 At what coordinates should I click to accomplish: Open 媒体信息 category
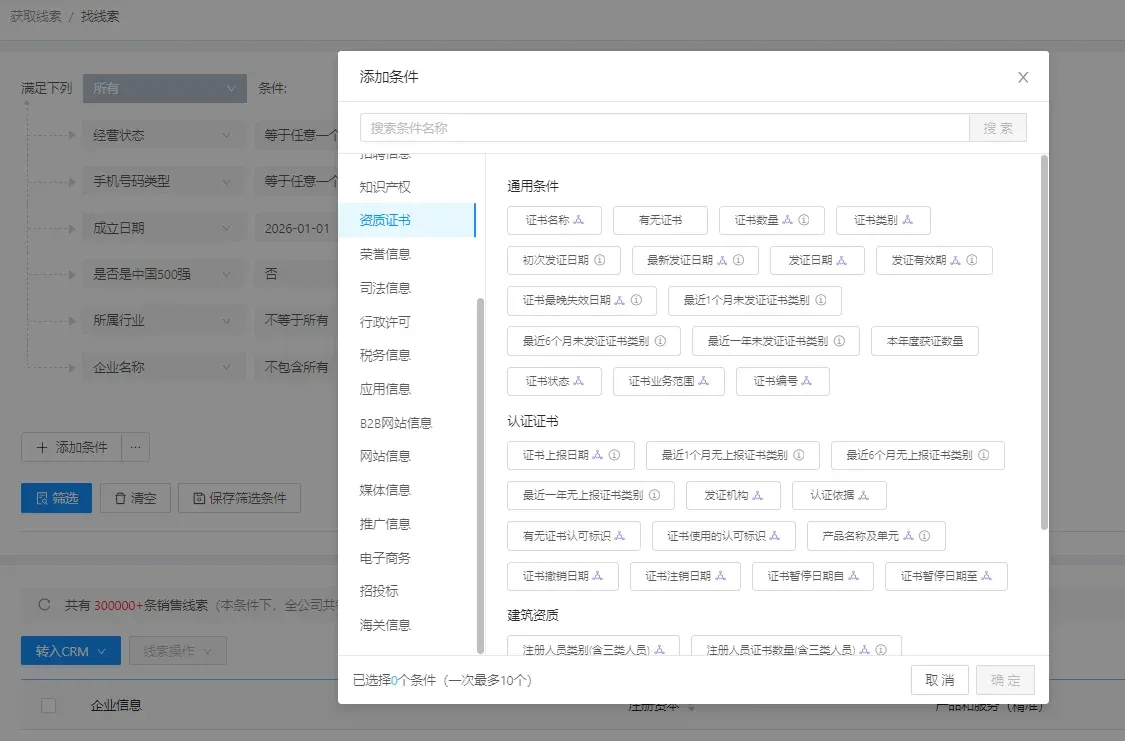(x=385, y=490)
